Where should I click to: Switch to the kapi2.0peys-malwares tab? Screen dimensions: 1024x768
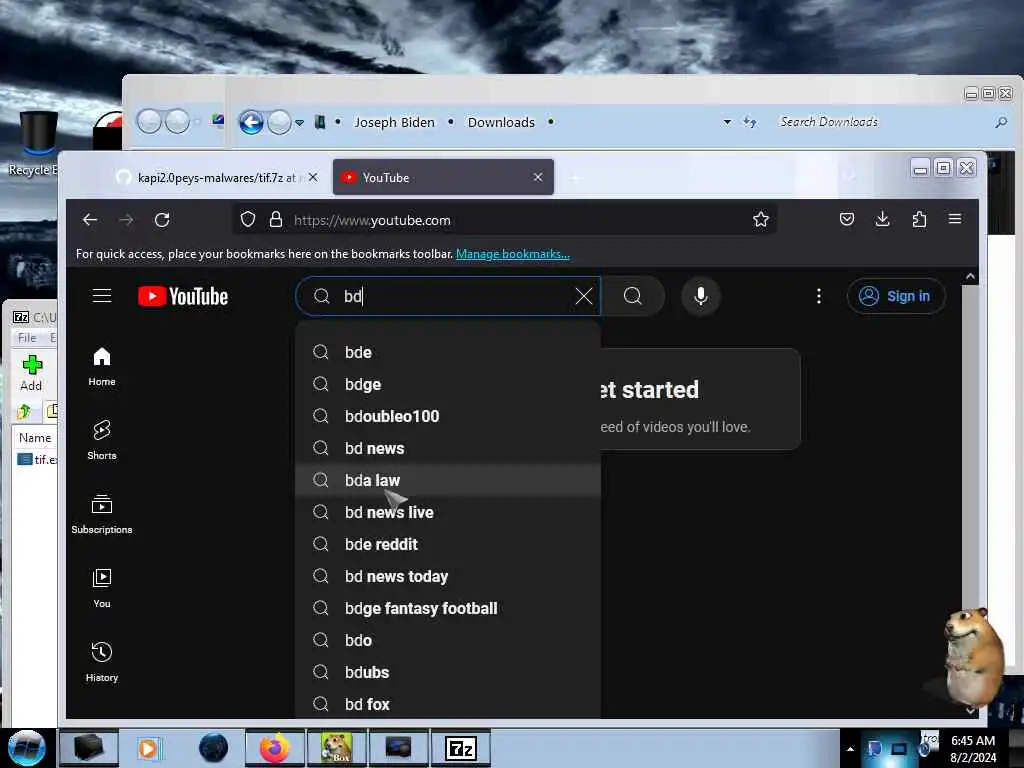[216, 178]
